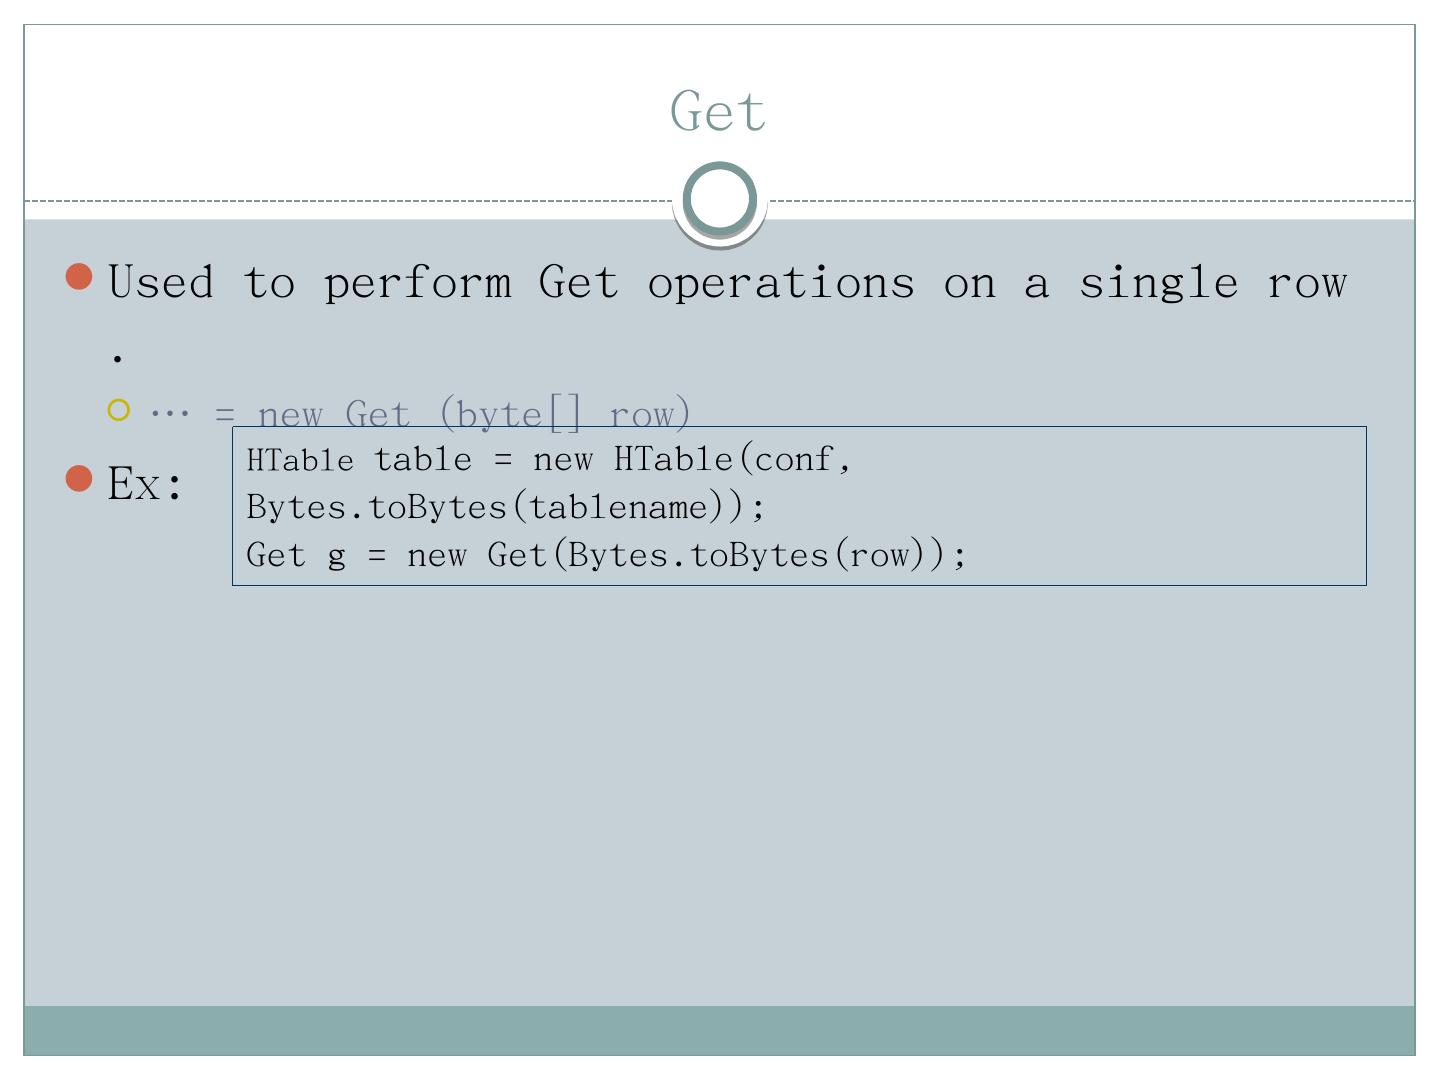Click the yellow hollow bullet of the sub-item
Image resolution: width=1440 pixels, height=1080 pixels.
pos(119,410)
